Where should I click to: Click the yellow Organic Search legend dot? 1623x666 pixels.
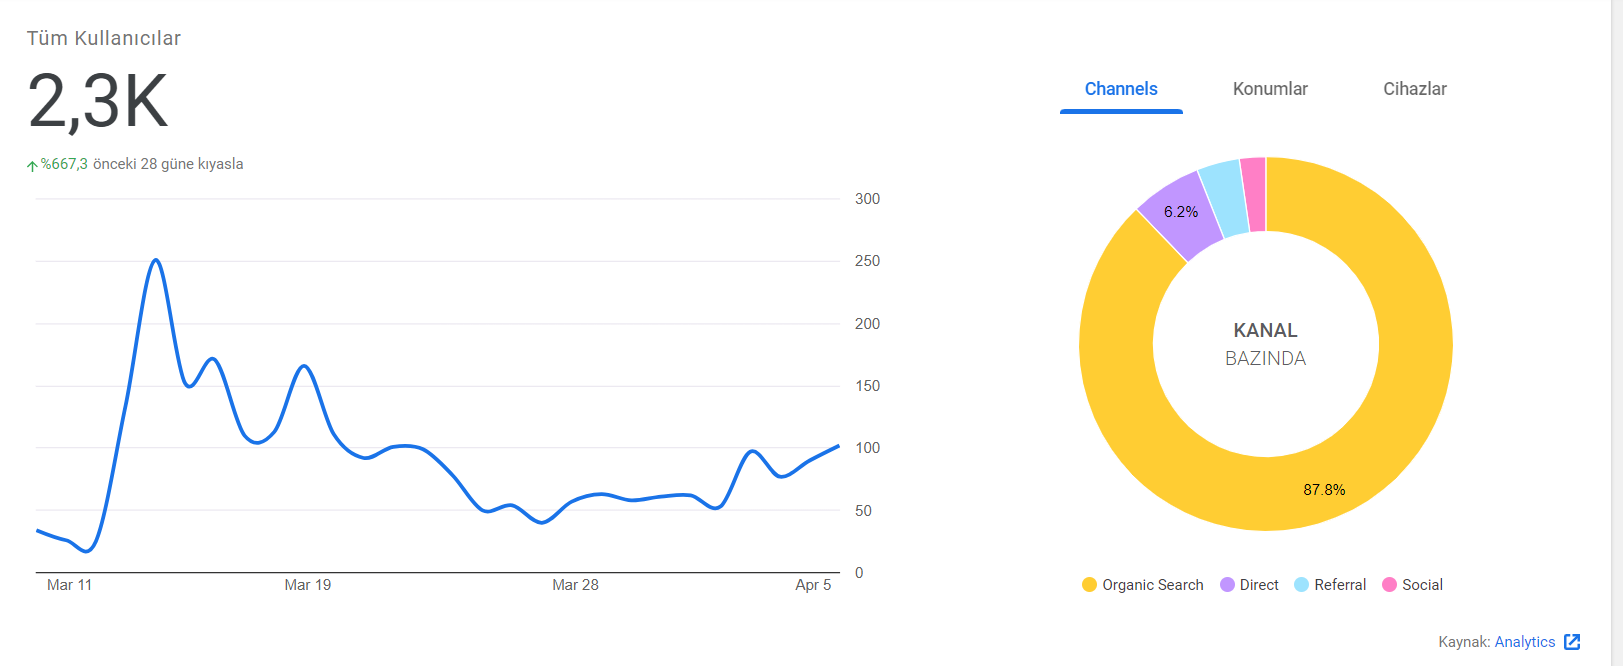click(1089, 585)
